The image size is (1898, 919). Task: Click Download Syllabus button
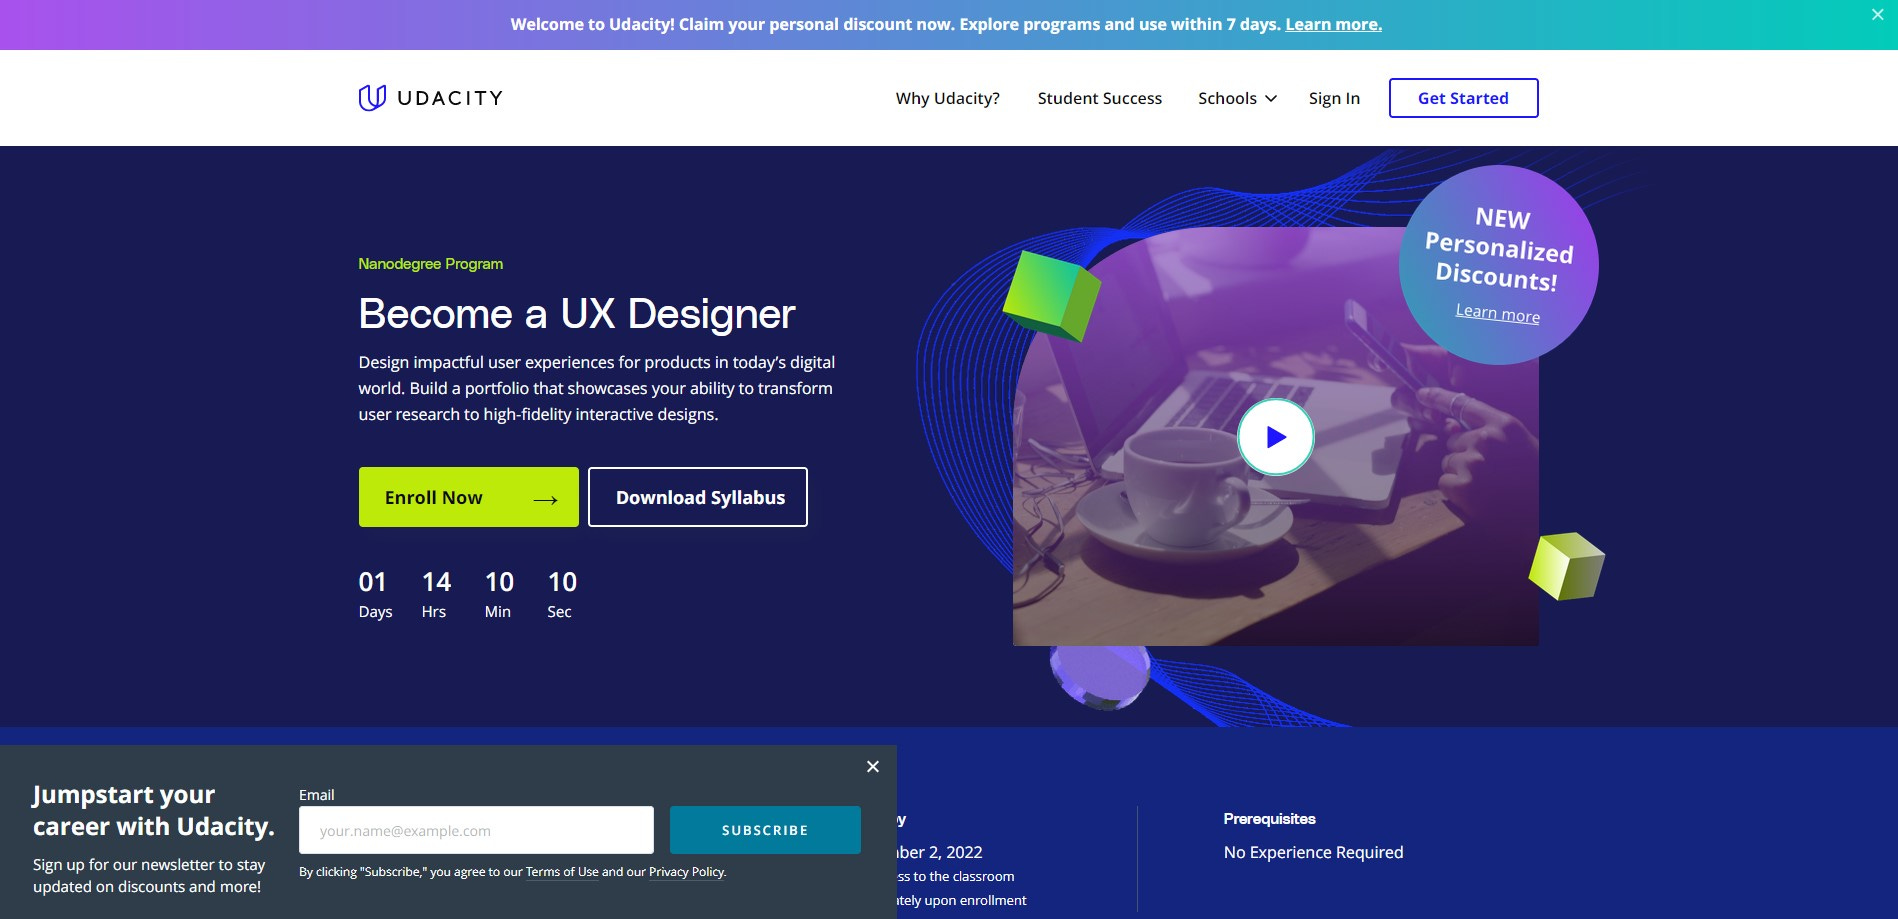pyautogui.click(x=698, y=497)
